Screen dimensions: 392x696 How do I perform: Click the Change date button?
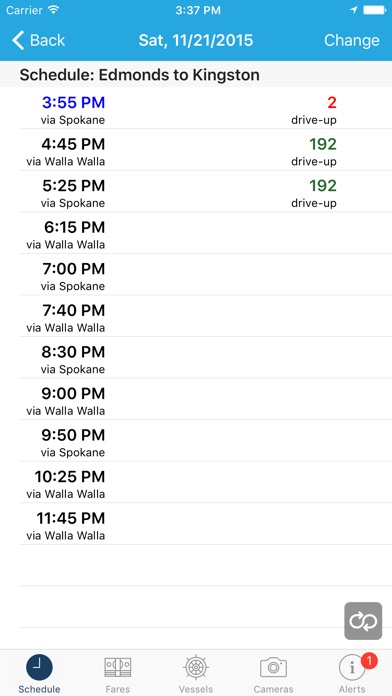pyautogui.click(x=352, y=40)
